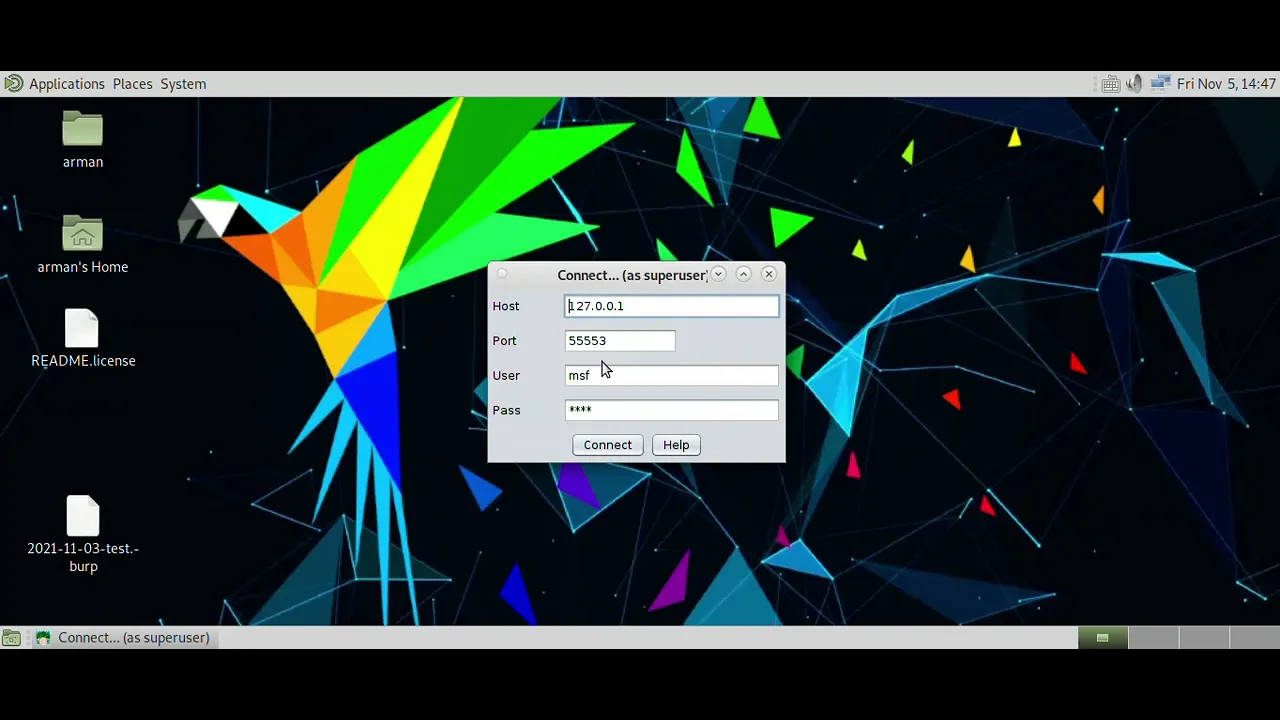Open the Places menu
The height and width of the screenshot is (720, 1280).
[x=132, y=84]
